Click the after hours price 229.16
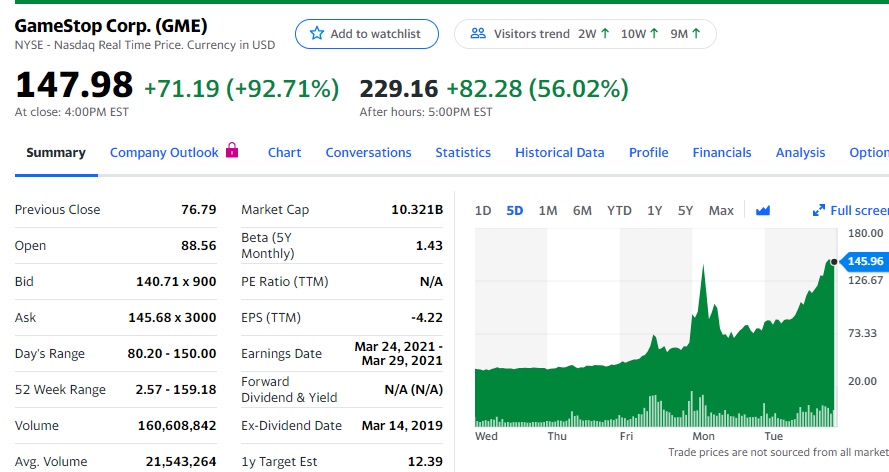The width and height of the screenshot is (889, 472). coord(399,89)
